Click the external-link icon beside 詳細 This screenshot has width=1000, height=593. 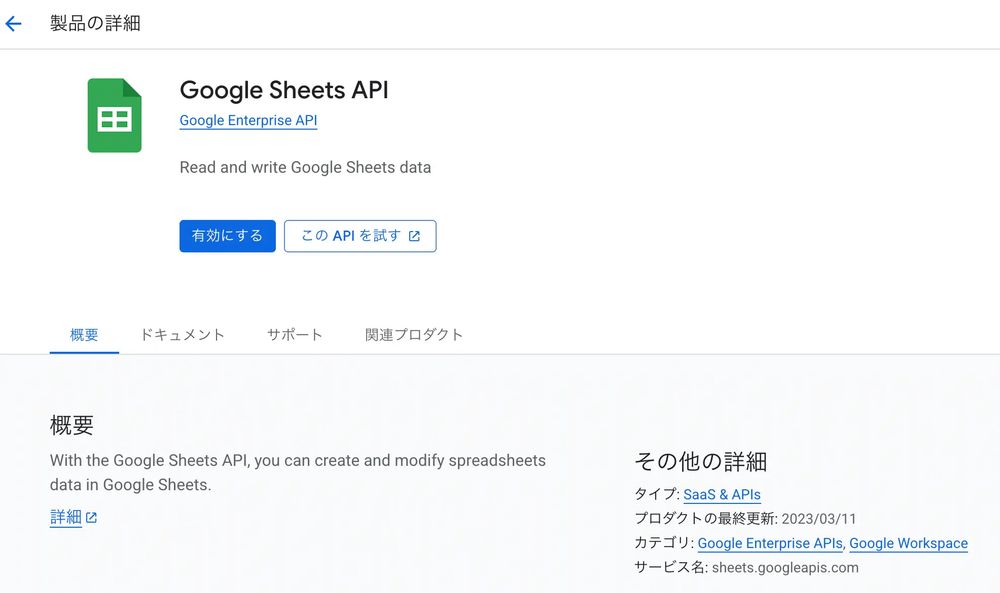click(92, 518)
